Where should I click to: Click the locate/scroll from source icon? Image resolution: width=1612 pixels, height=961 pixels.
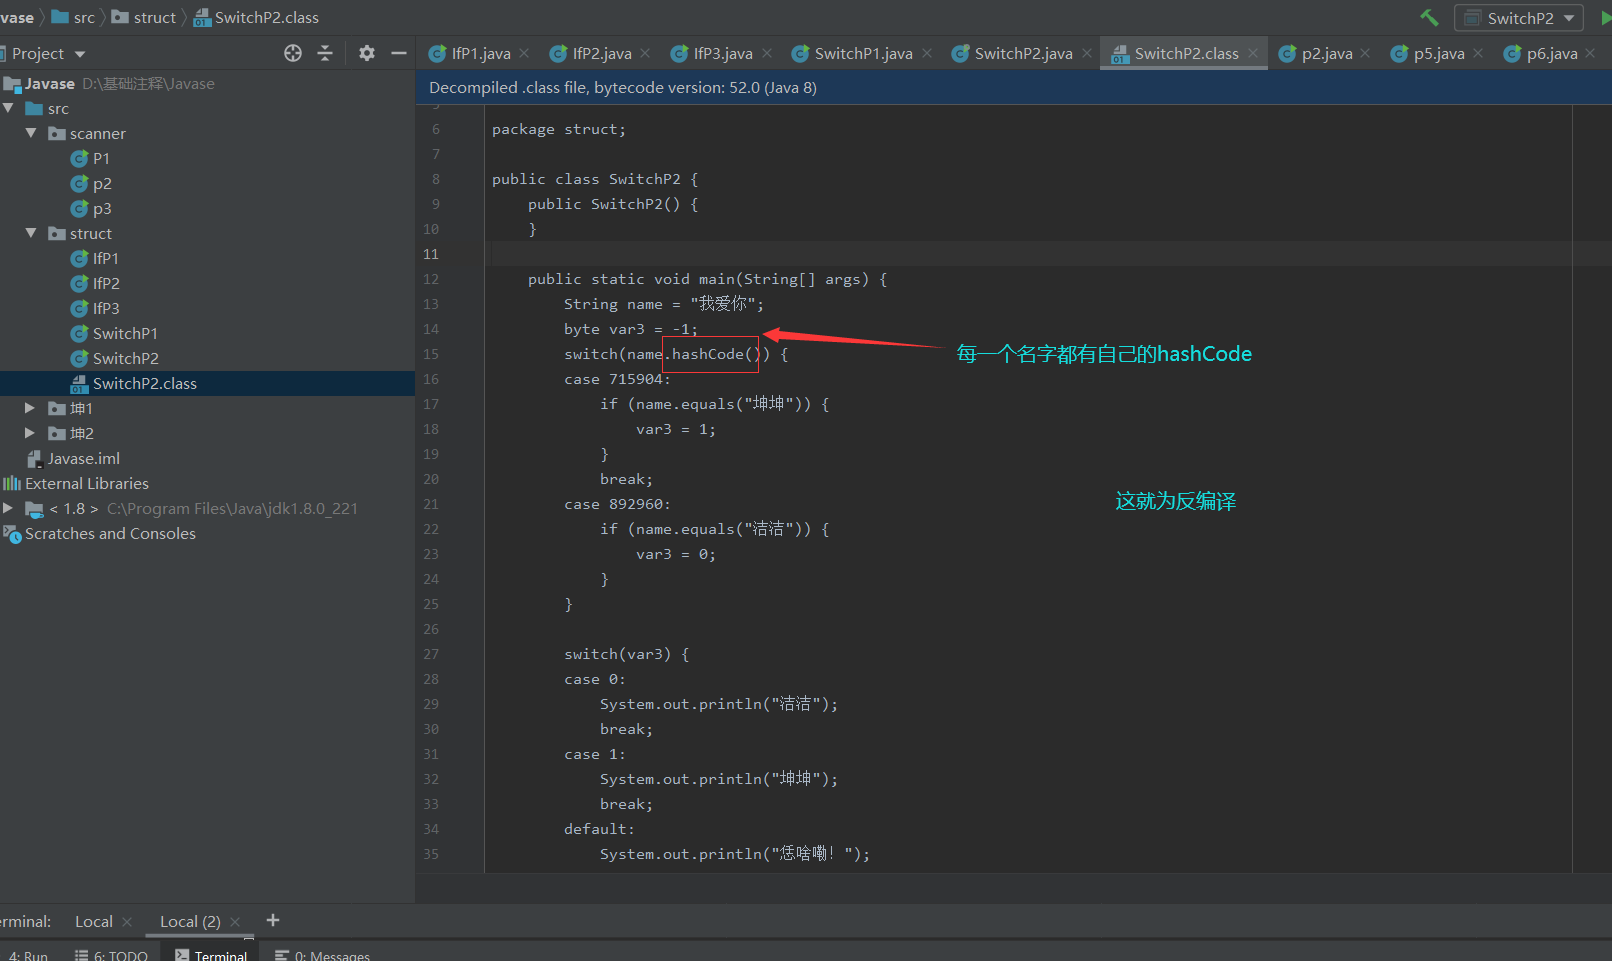point(292,53)
